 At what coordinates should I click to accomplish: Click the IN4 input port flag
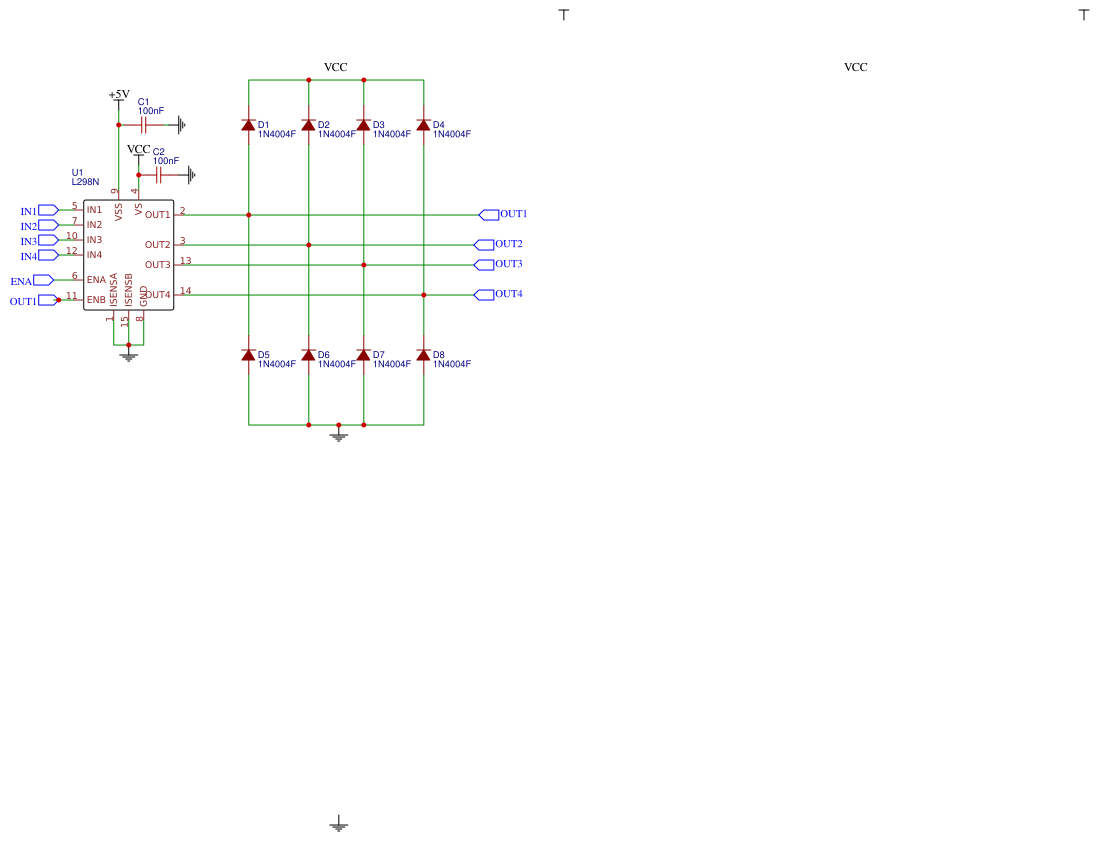(x=48, y=255)
